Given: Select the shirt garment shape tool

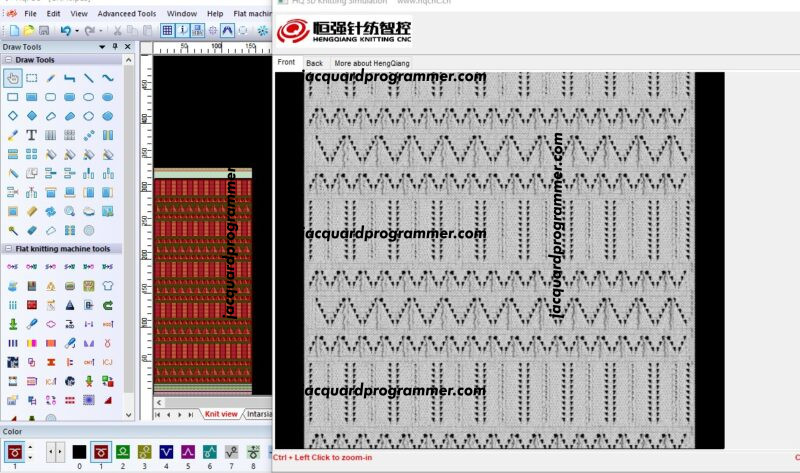Looking at the screenshot, I should pos(108,286).
